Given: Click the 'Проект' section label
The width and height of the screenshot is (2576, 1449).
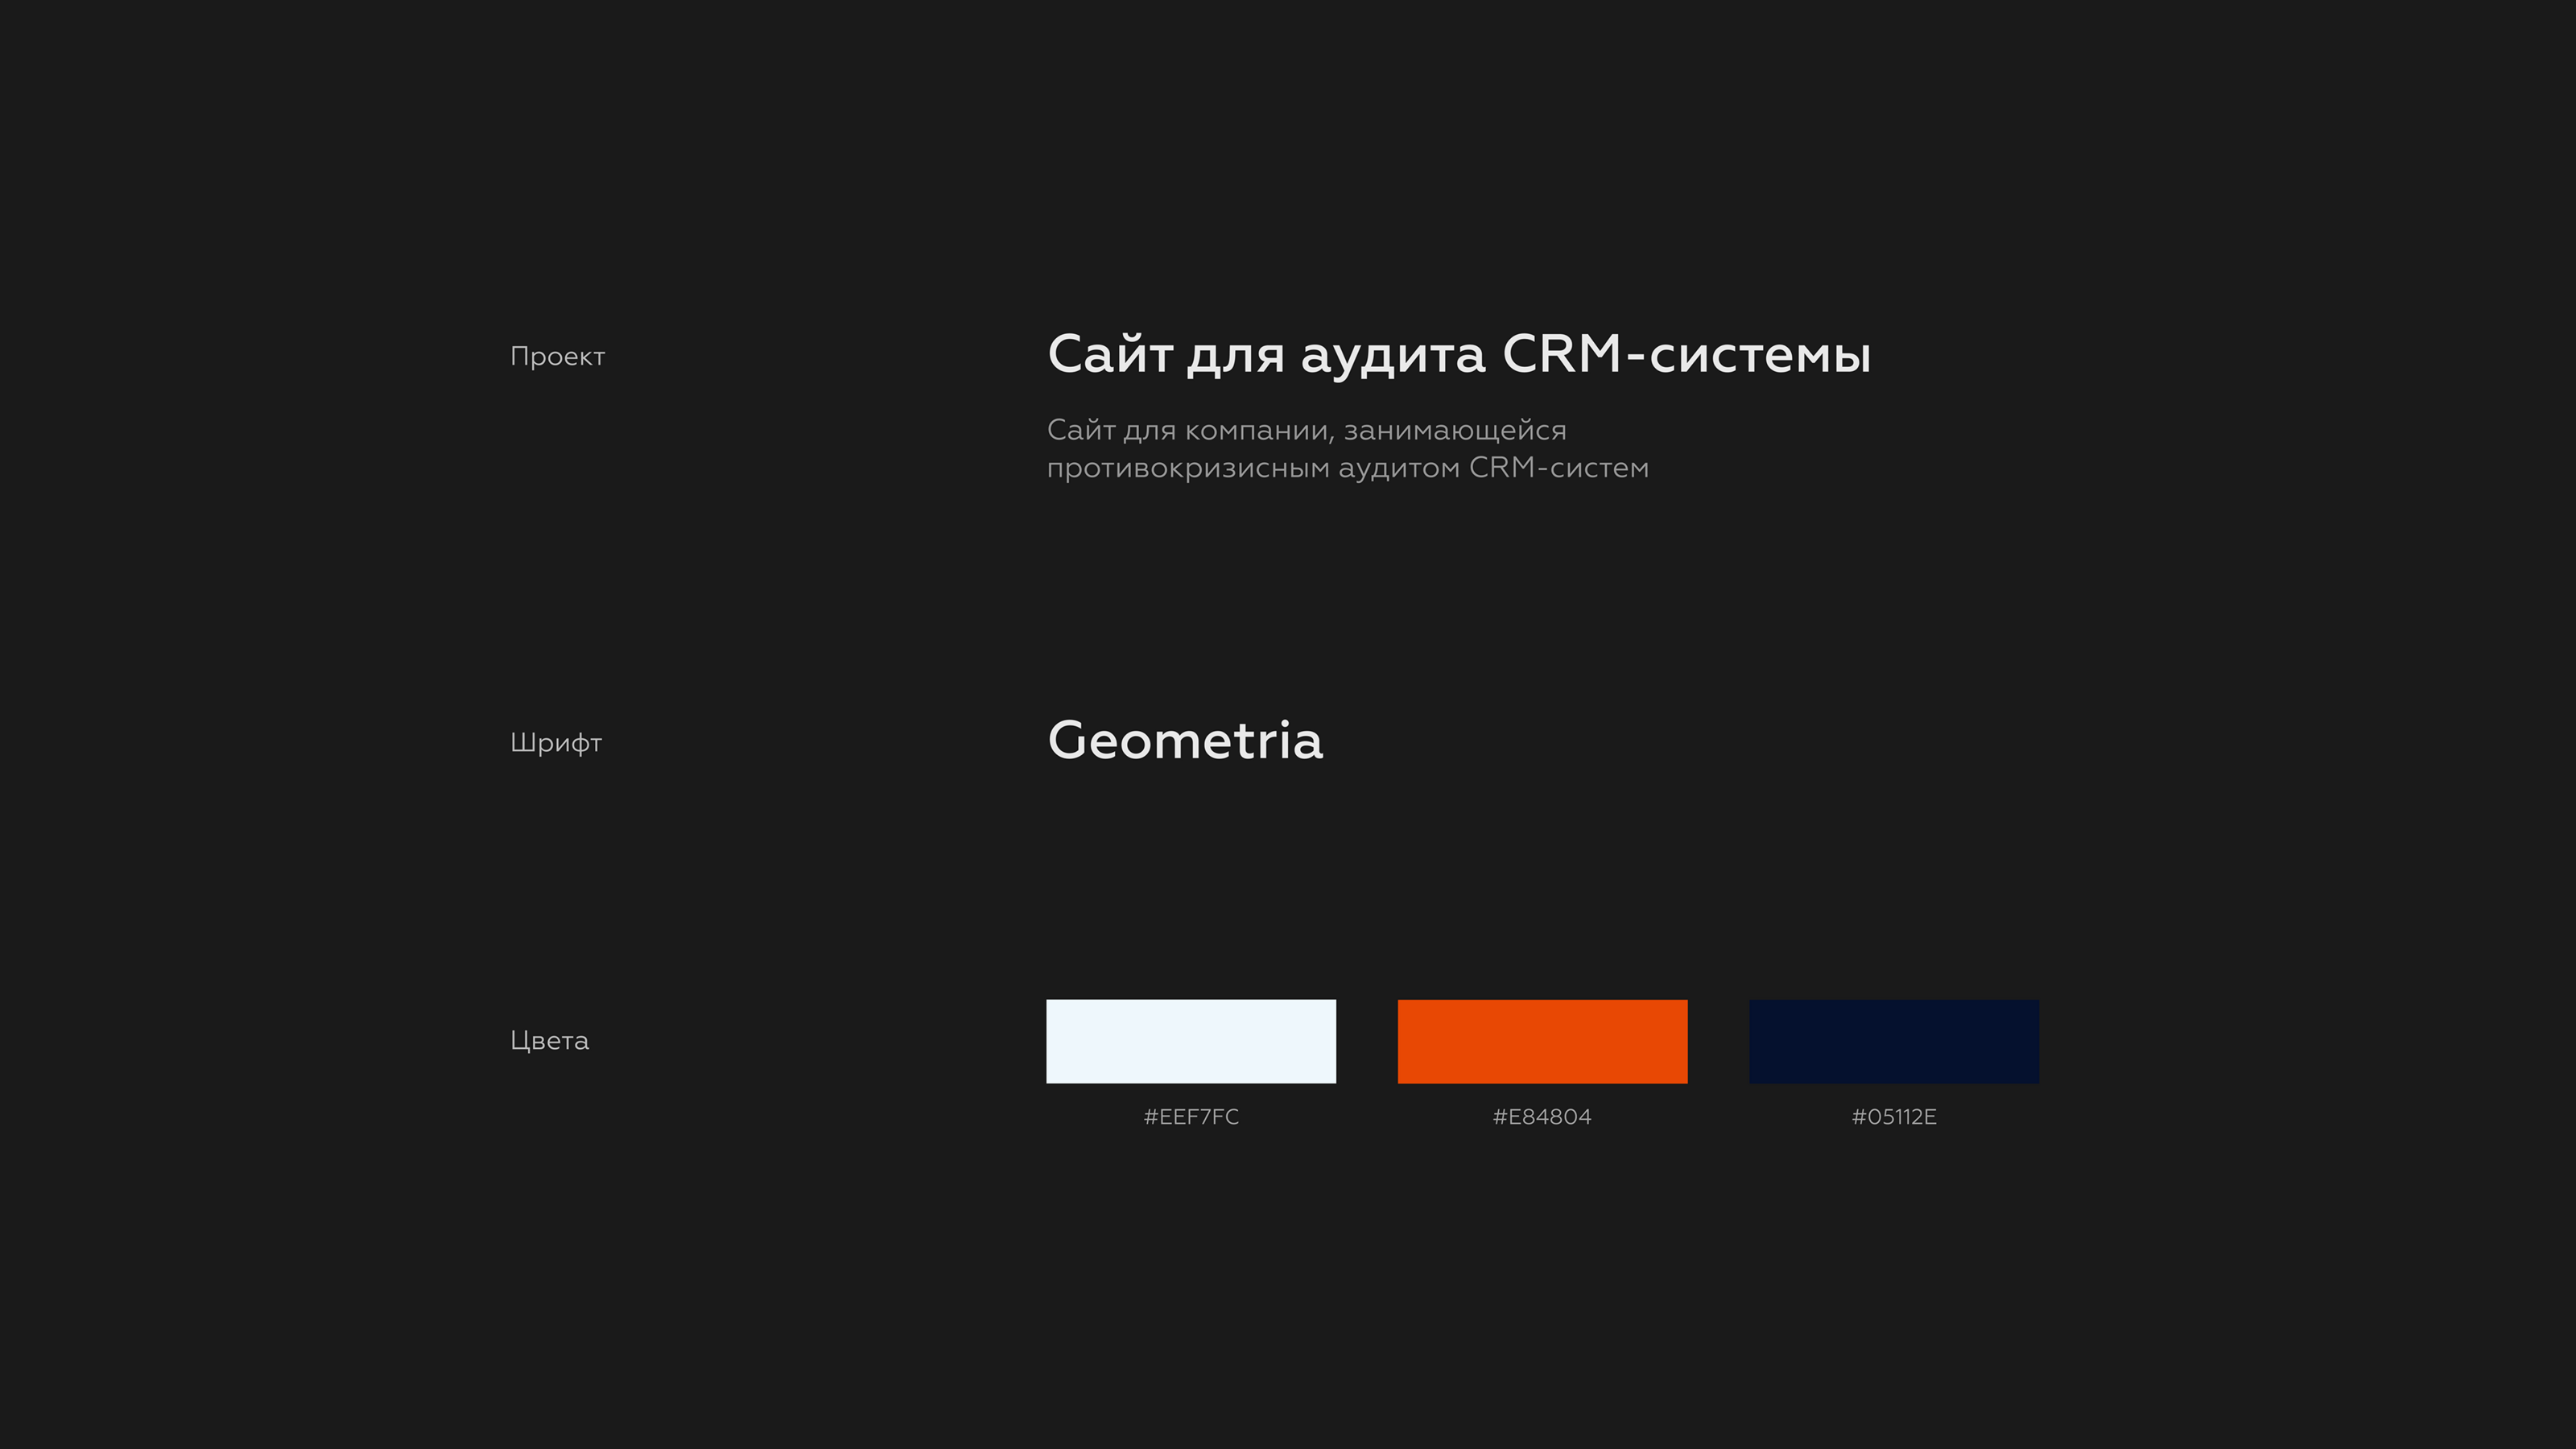Looking at the screenshot, I should (557, 357).
